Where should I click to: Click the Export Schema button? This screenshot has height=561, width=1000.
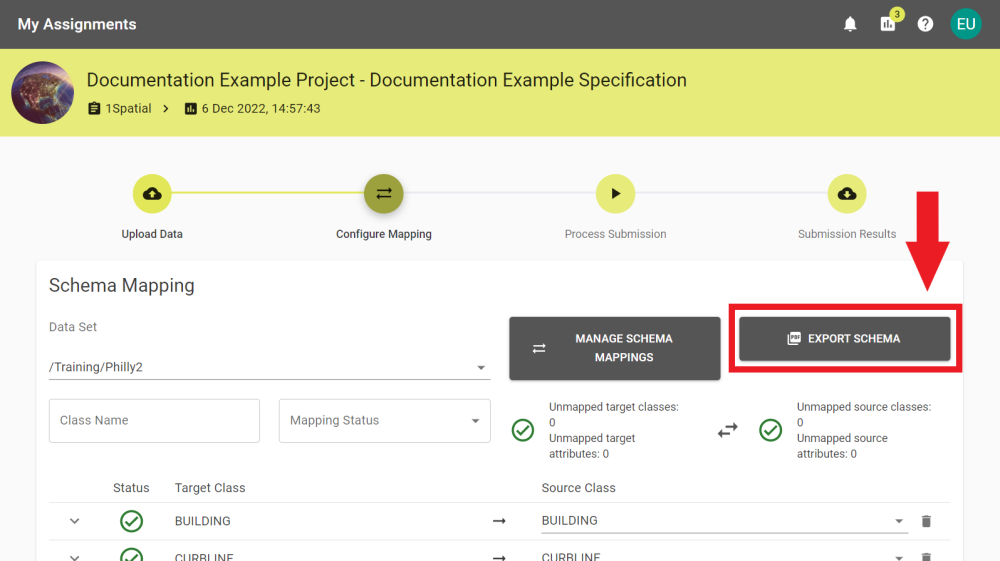click(x=844, y=339)
